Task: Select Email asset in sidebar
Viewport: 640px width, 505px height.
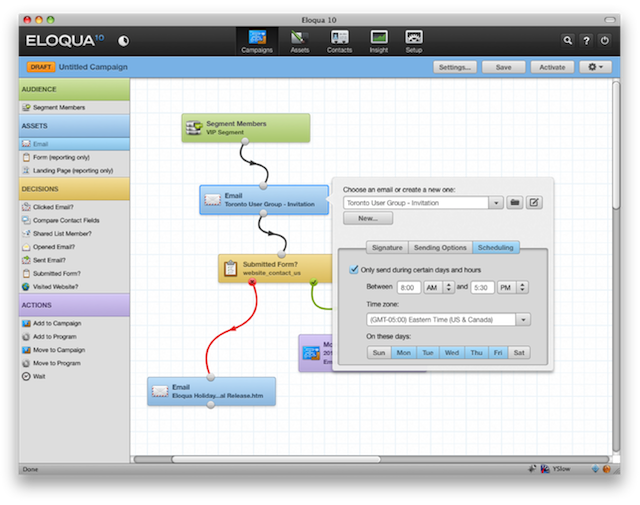Action: (74, 144)
